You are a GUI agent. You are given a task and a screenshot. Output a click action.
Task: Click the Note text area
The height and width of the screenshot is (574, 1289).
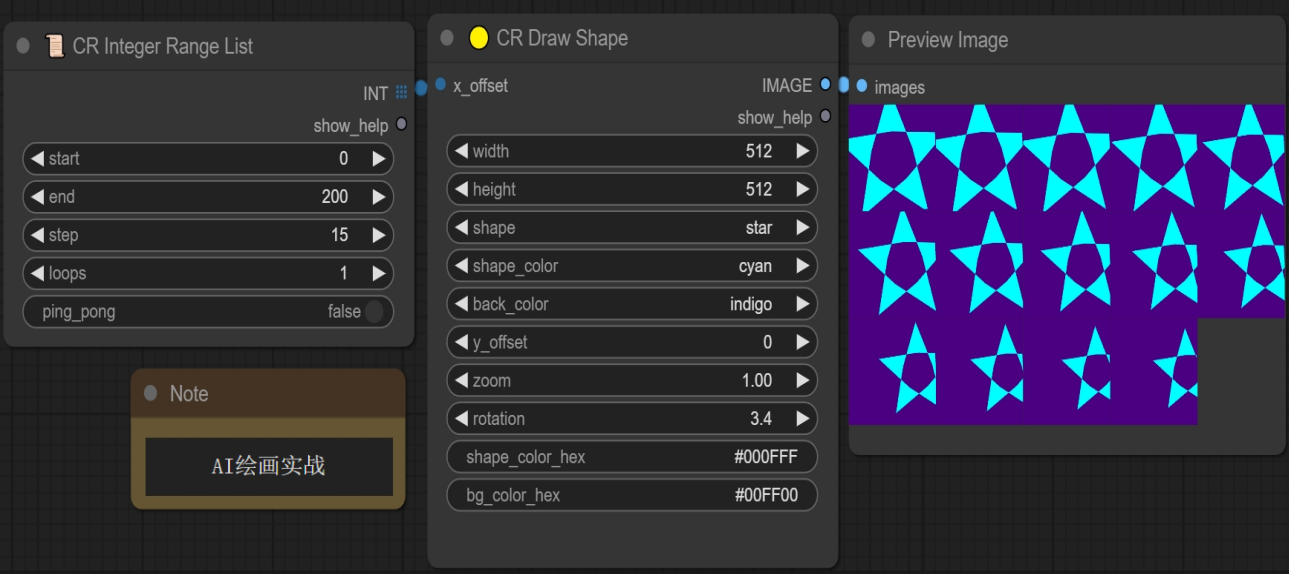(268, 466)
